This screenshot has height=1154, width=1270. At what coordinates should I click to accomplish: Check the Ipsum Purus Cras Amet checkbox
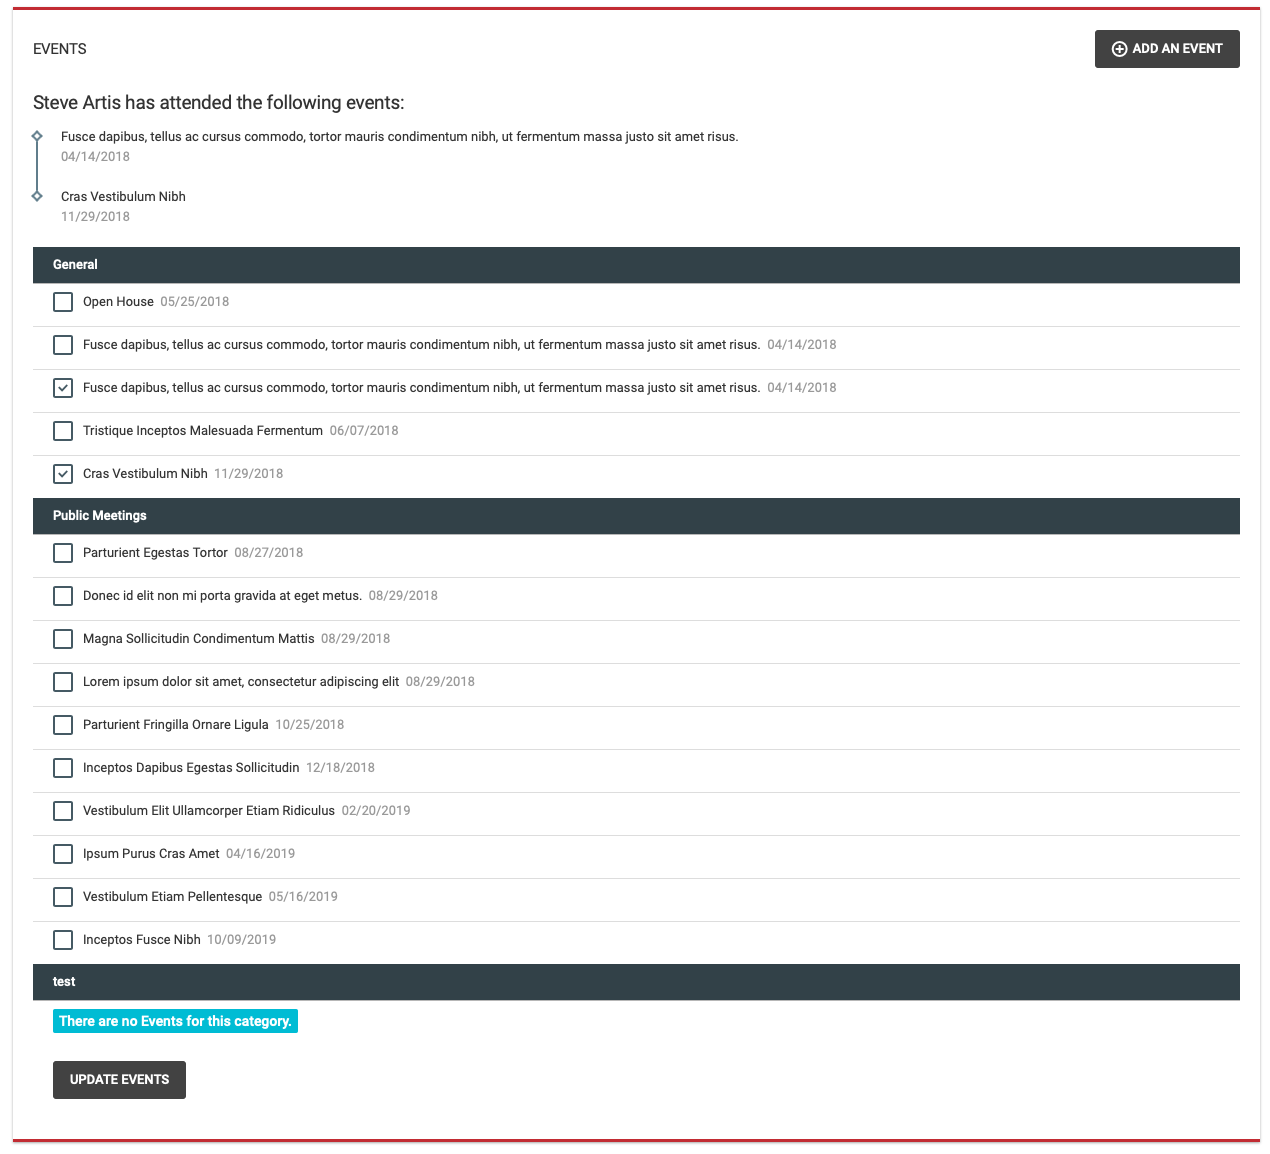coord(63,854)
